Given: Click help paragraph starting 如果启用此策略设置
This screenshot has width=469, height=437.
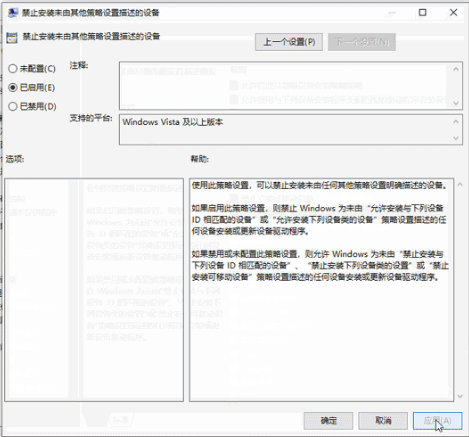Looking at the screenshot, I should pos(319,220).
